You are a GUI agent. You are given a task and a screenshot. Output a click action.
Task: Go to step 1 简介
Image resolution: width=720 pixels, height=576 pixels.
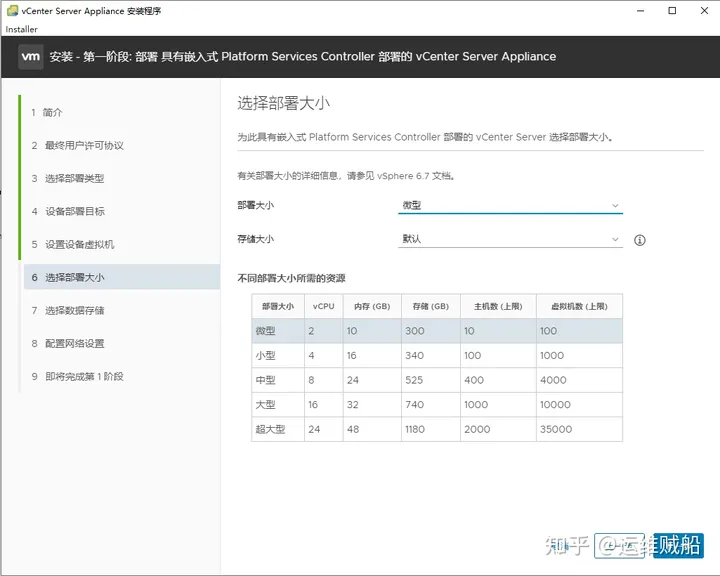52,113
